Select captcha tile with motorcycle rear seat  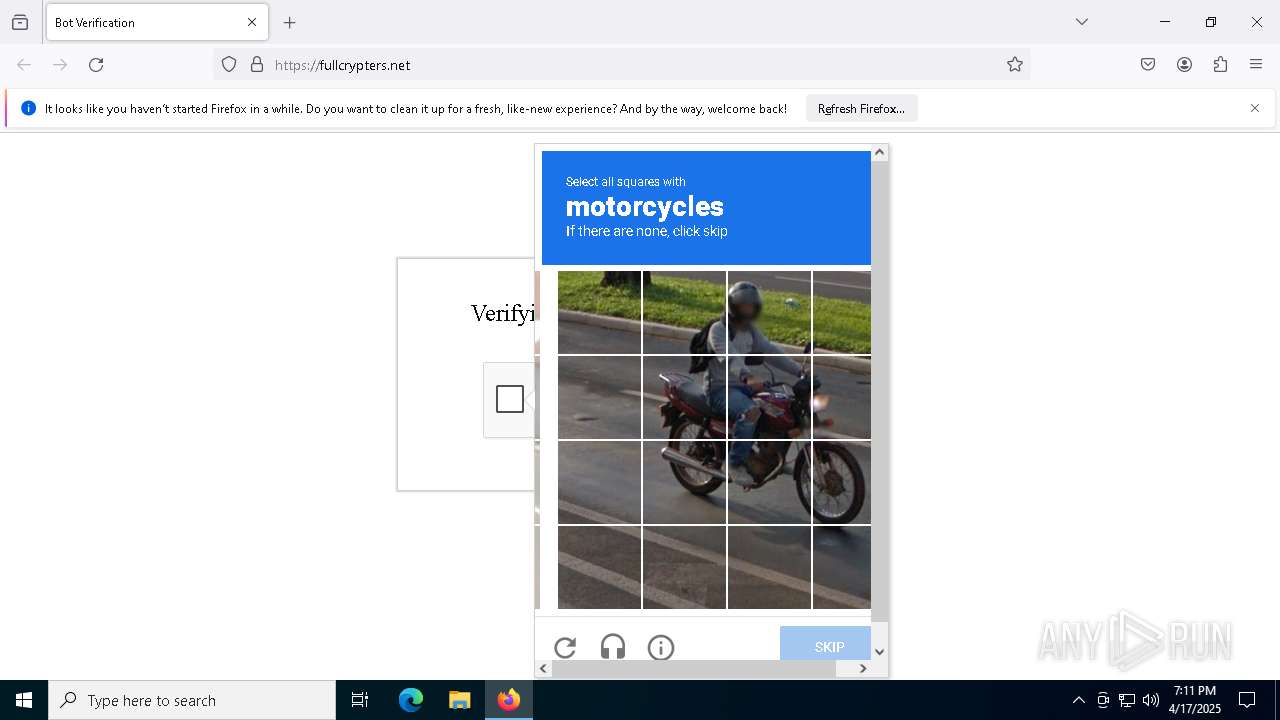tap(684, 397)
